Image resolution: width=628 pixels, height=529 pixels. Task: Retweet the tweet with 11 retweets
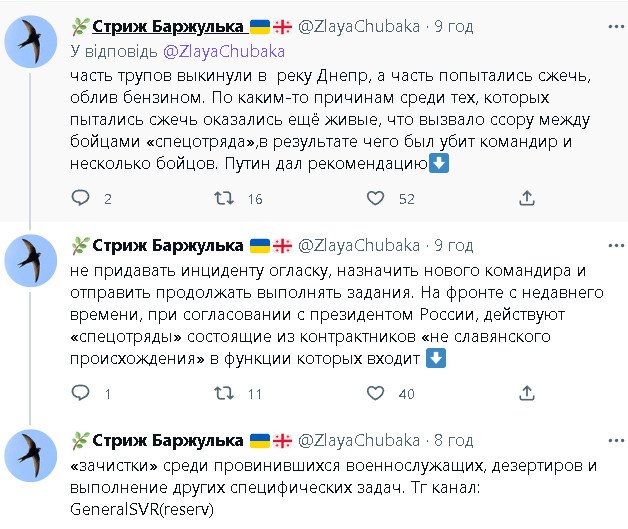click(226, 394)
